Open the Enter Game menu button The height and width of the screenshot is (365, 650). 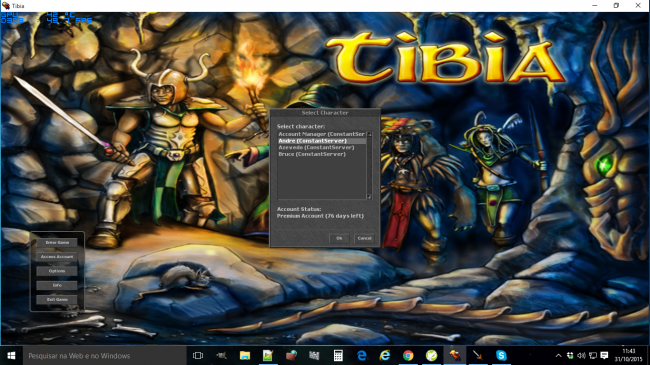coord(57,243)
